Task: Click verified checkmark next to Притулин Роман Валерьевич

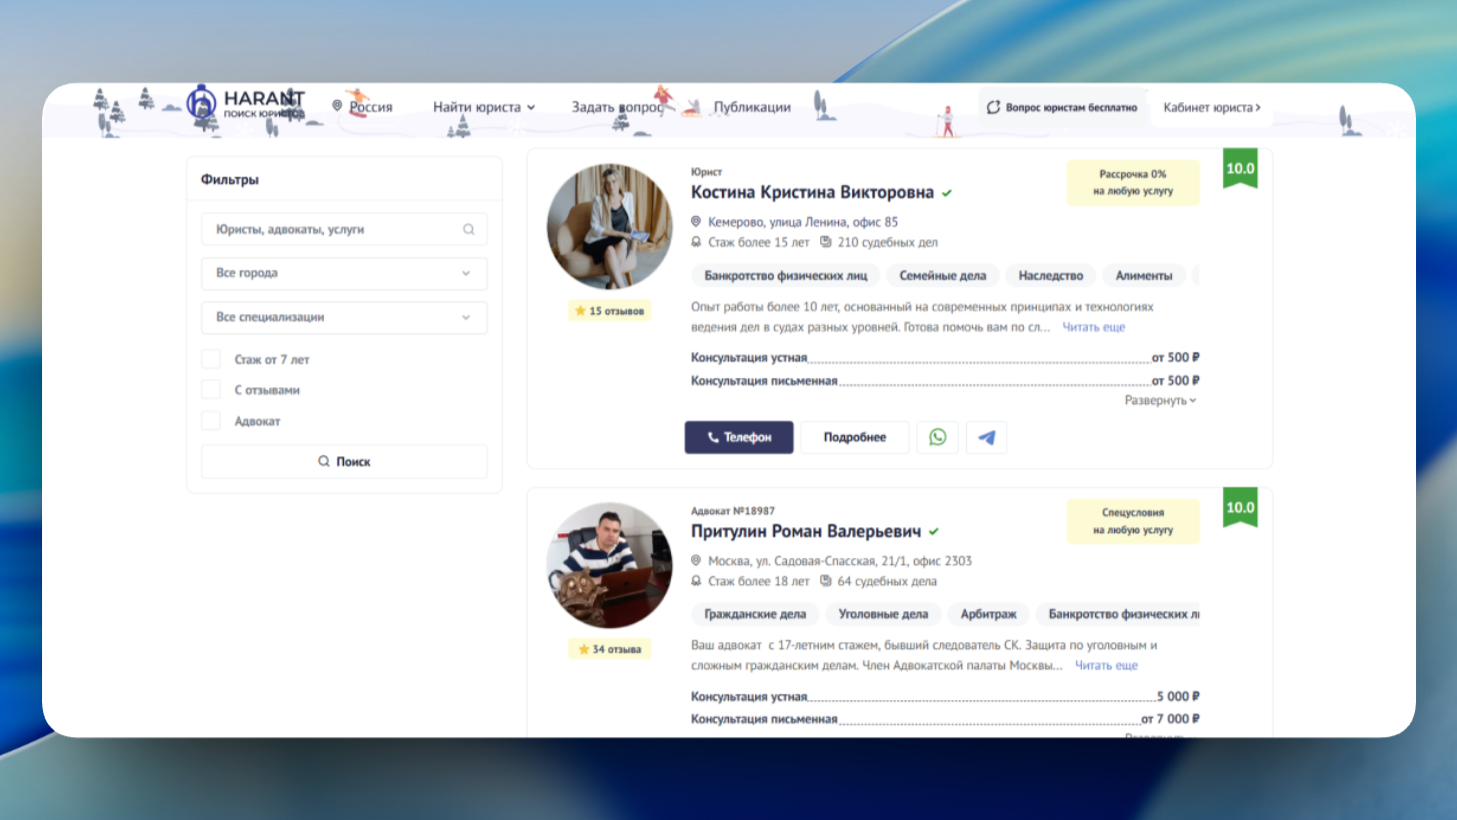Action: [x=934, y=532]
